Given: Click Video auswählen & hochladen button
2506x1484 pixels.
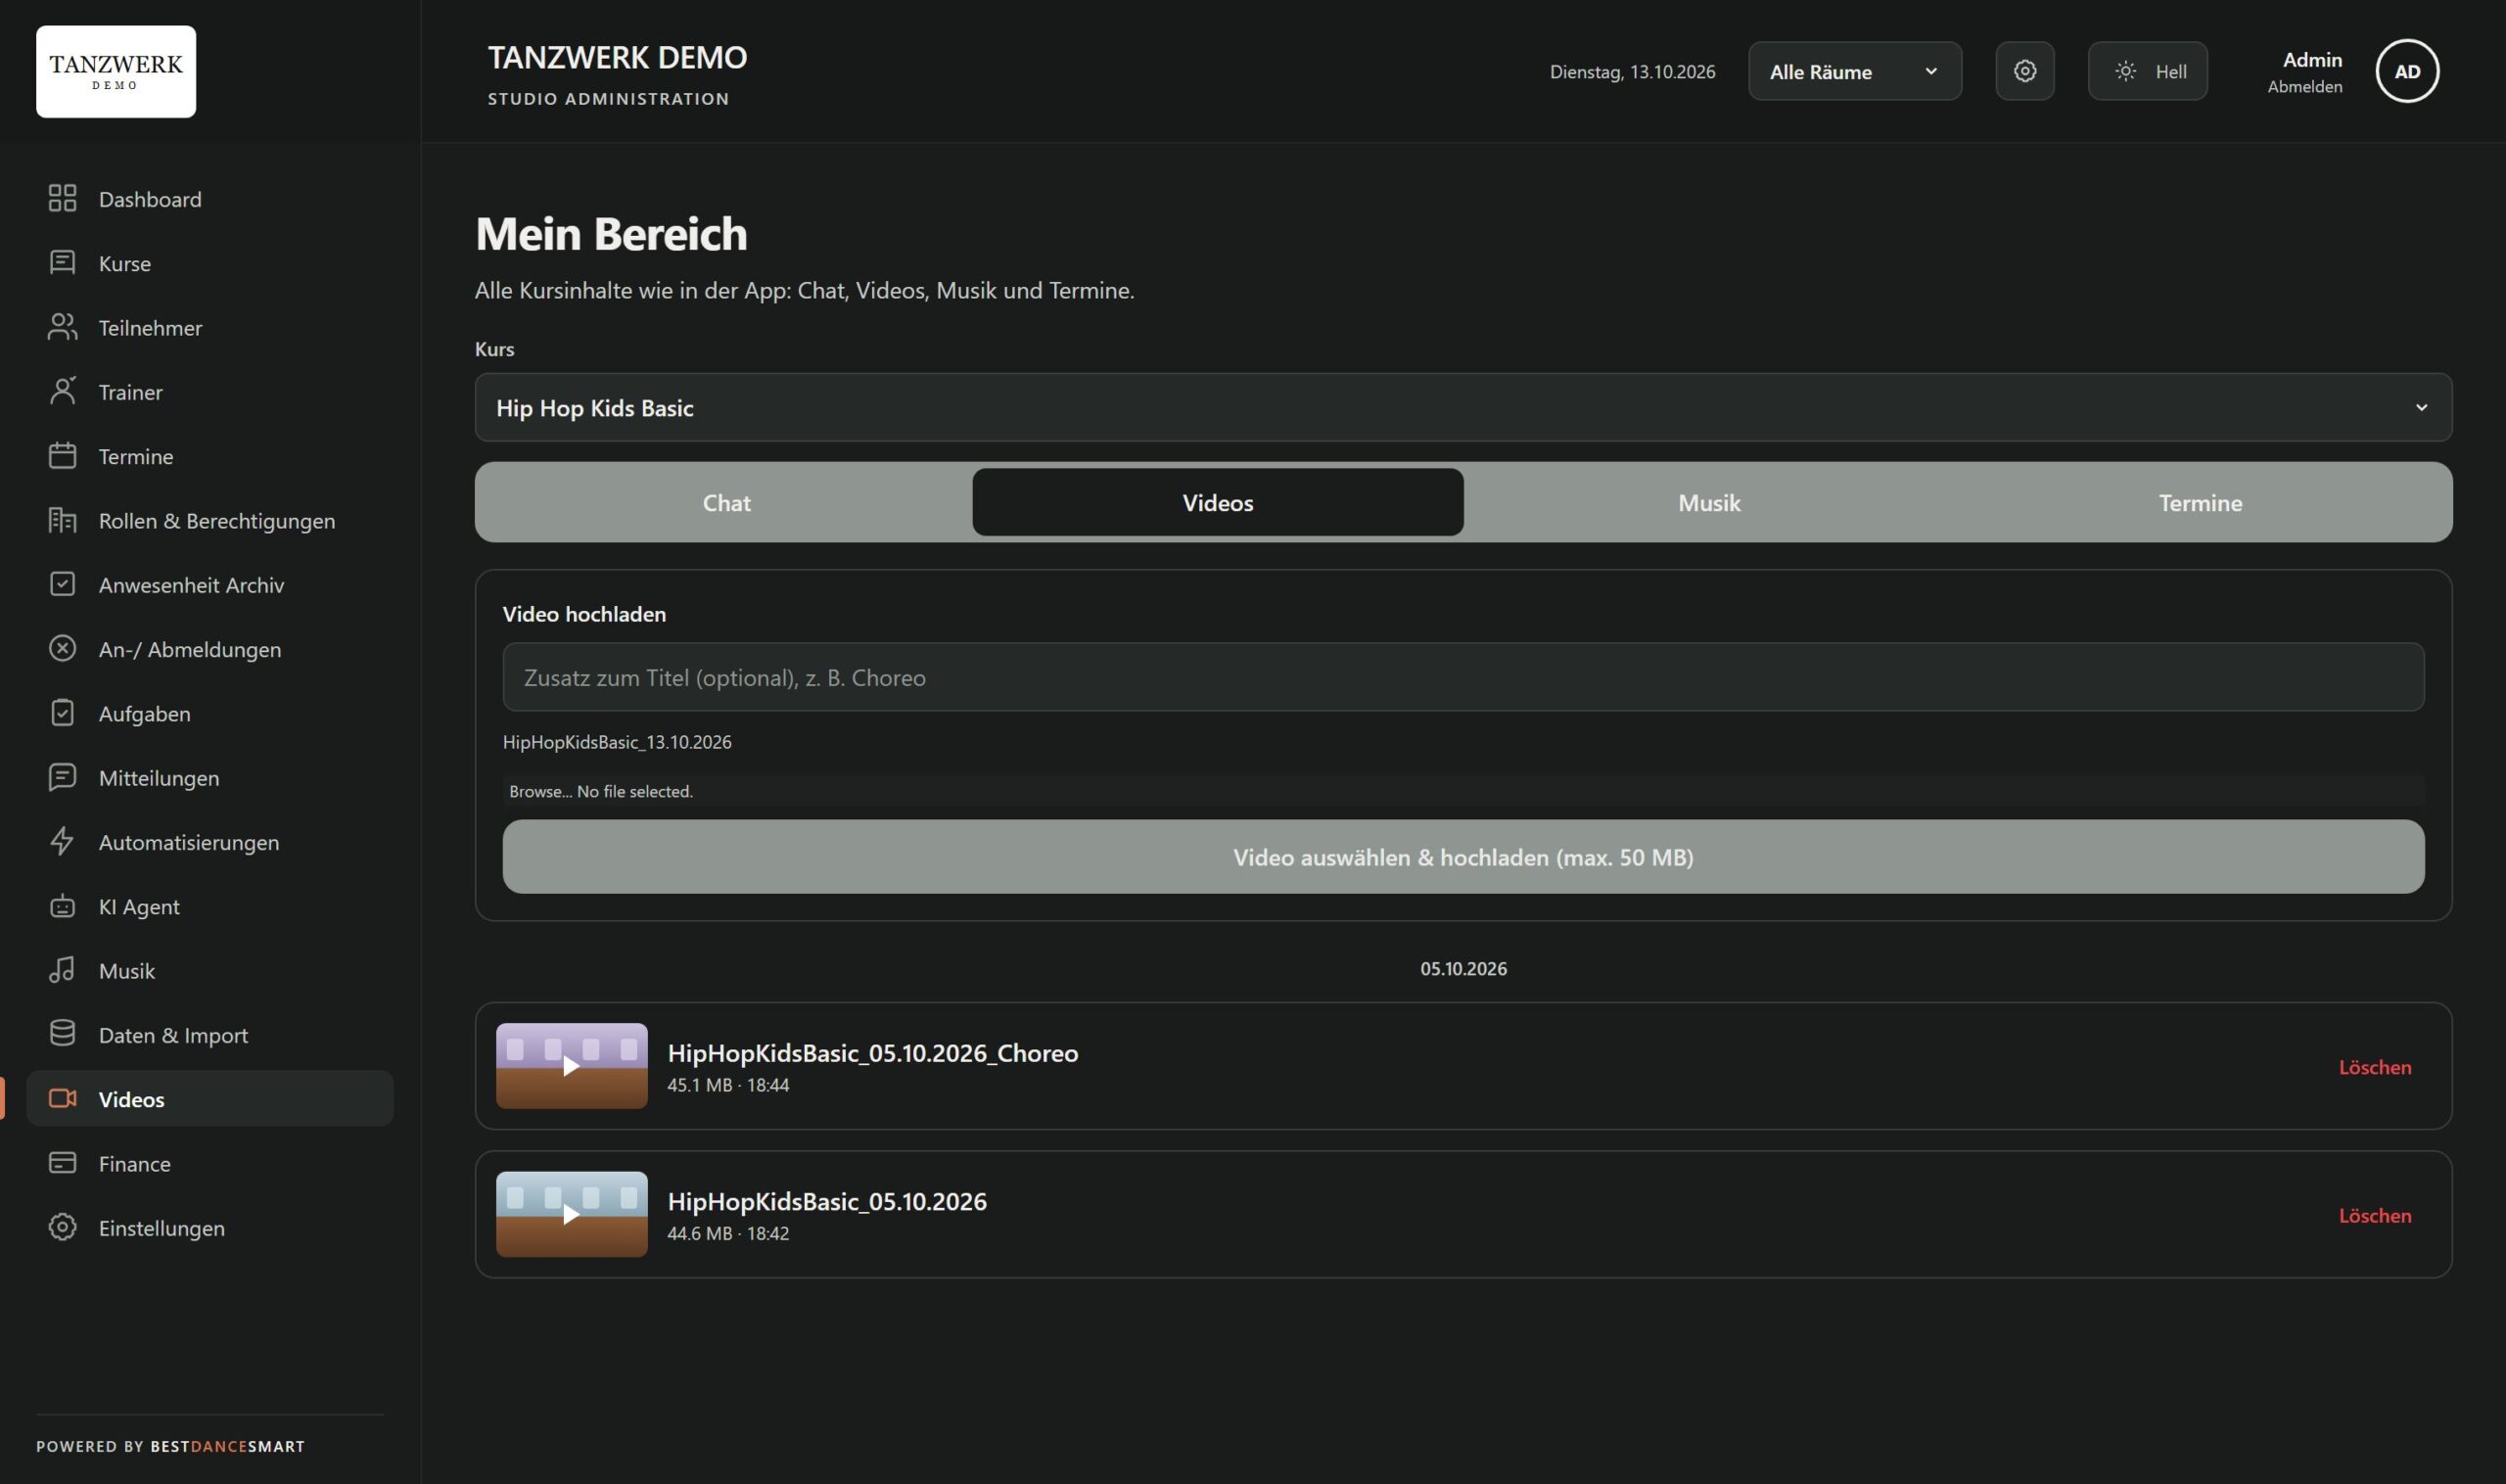Looking at the screenshot, I should [1463, 857].
